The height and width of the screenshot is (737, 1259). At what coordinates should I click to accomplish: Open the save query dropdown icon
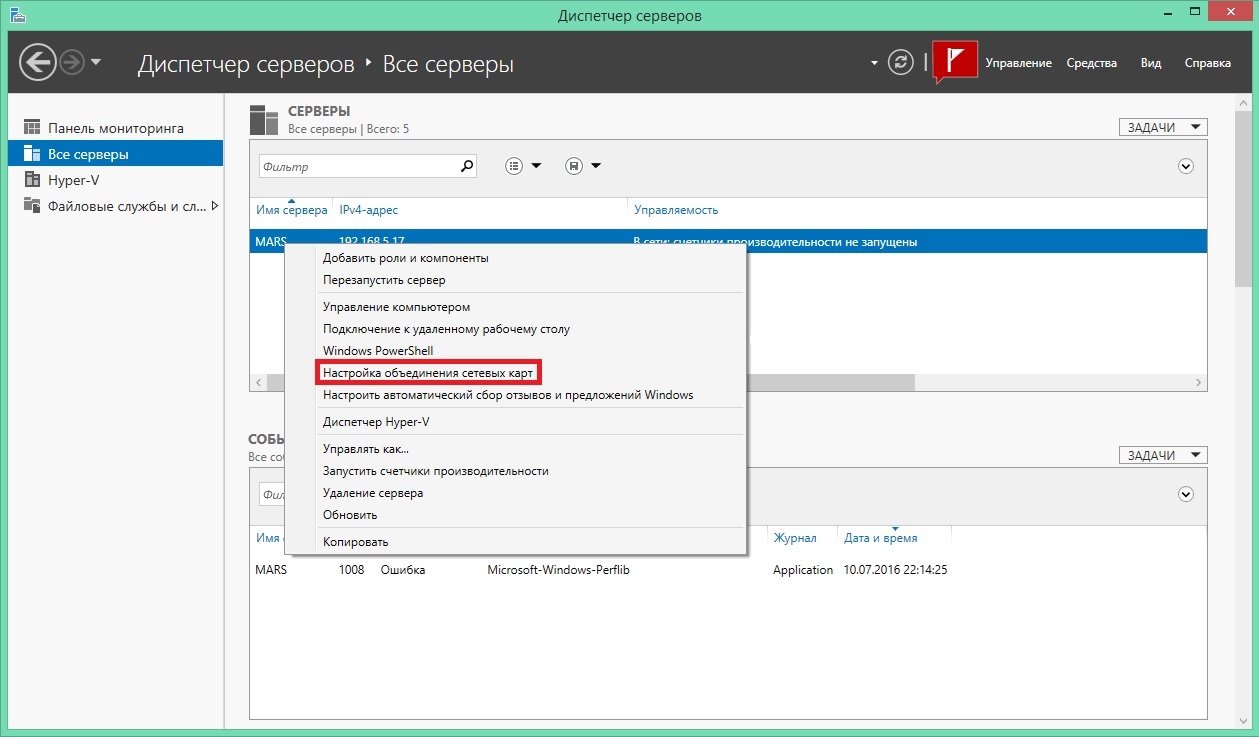(583, 166)
